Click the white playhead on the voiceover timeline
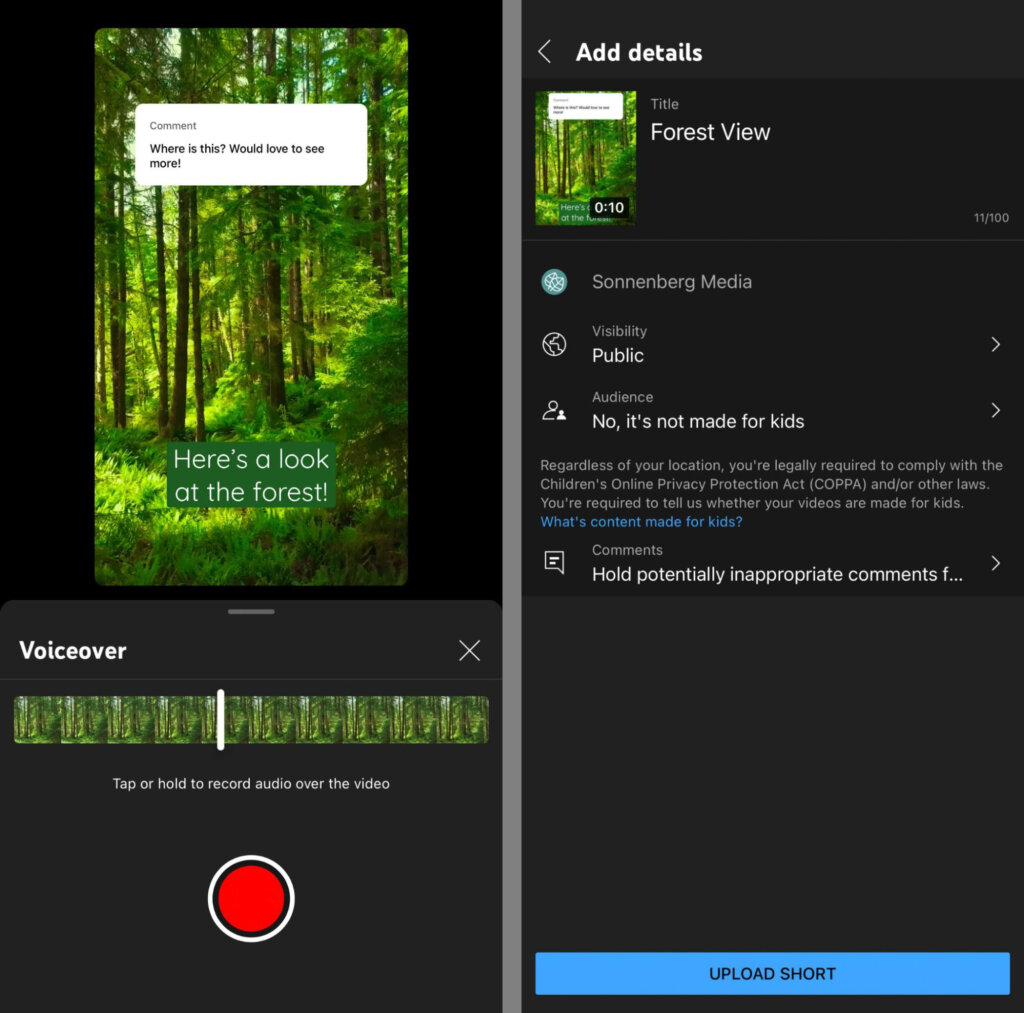Screen dimensions: 1024x1013 pyautogui.click(x=220, y=719)
